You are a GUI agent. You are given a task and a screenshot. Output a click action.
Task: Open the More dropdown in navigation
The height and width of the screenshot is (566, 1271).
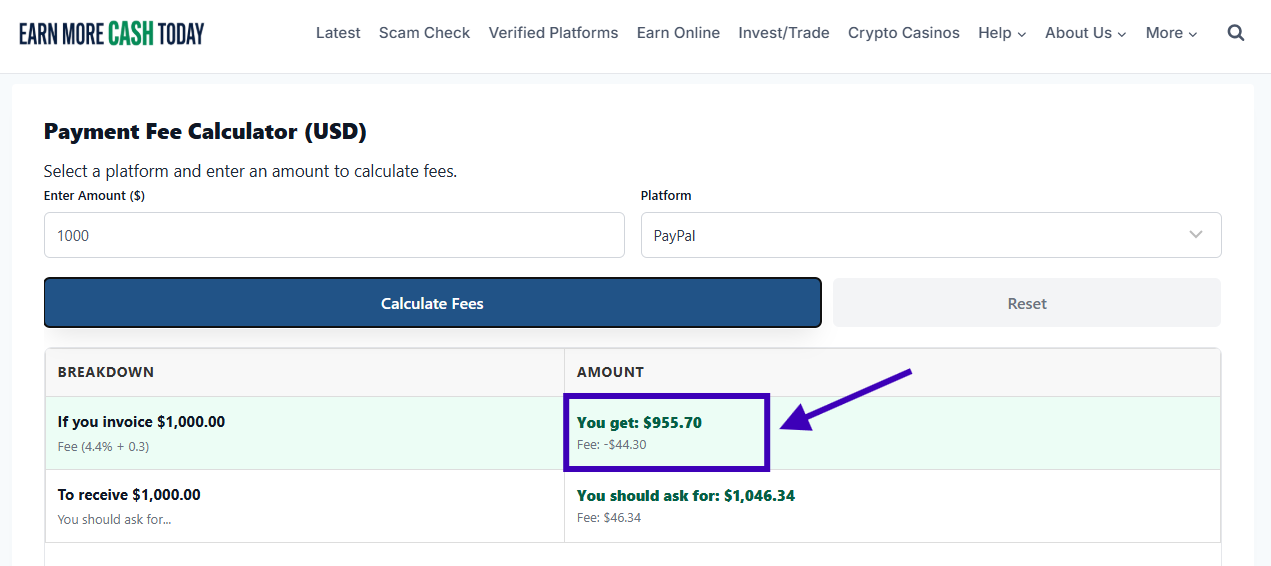(1171, 33)
